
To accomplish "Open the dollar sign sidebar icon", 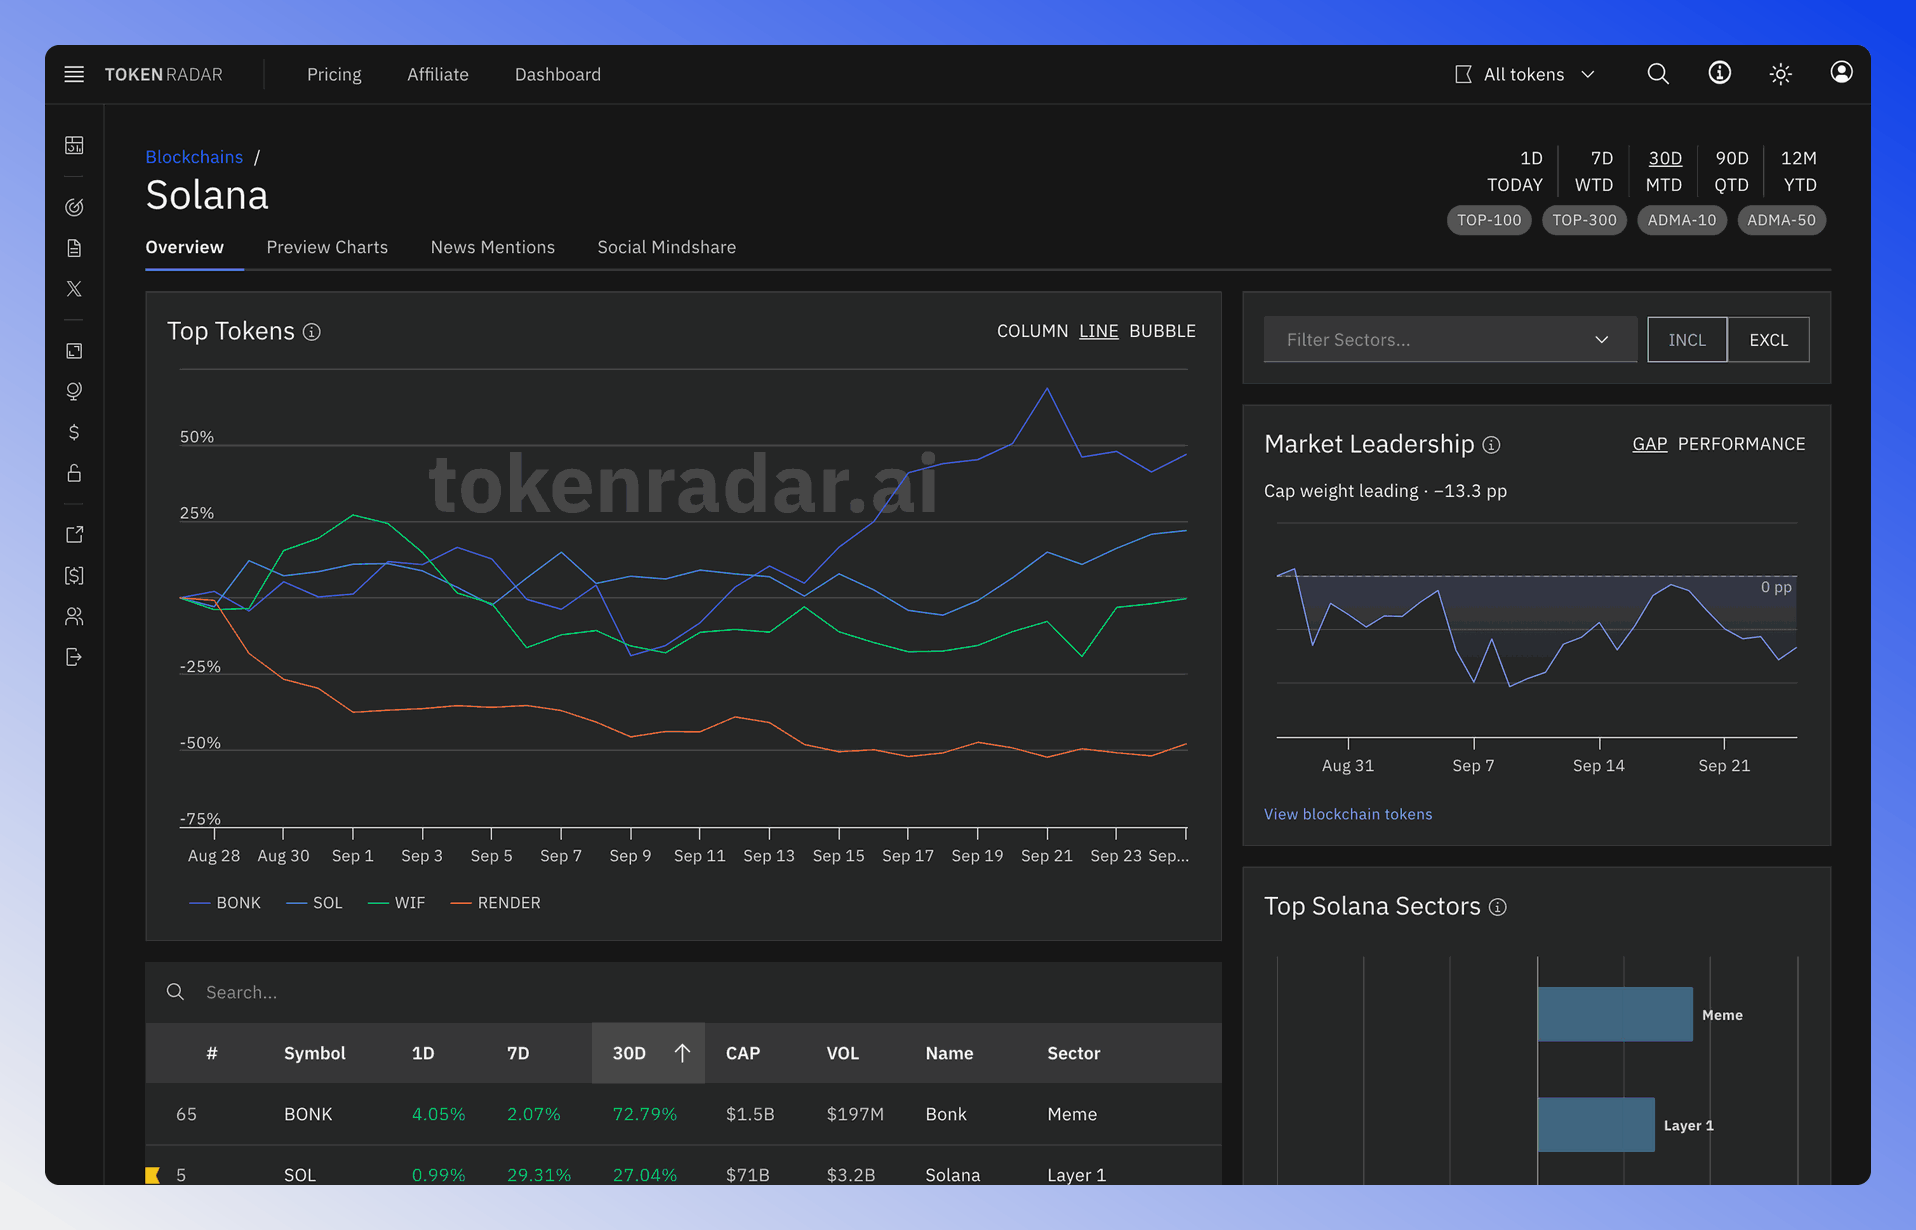I will pos(74,432).
